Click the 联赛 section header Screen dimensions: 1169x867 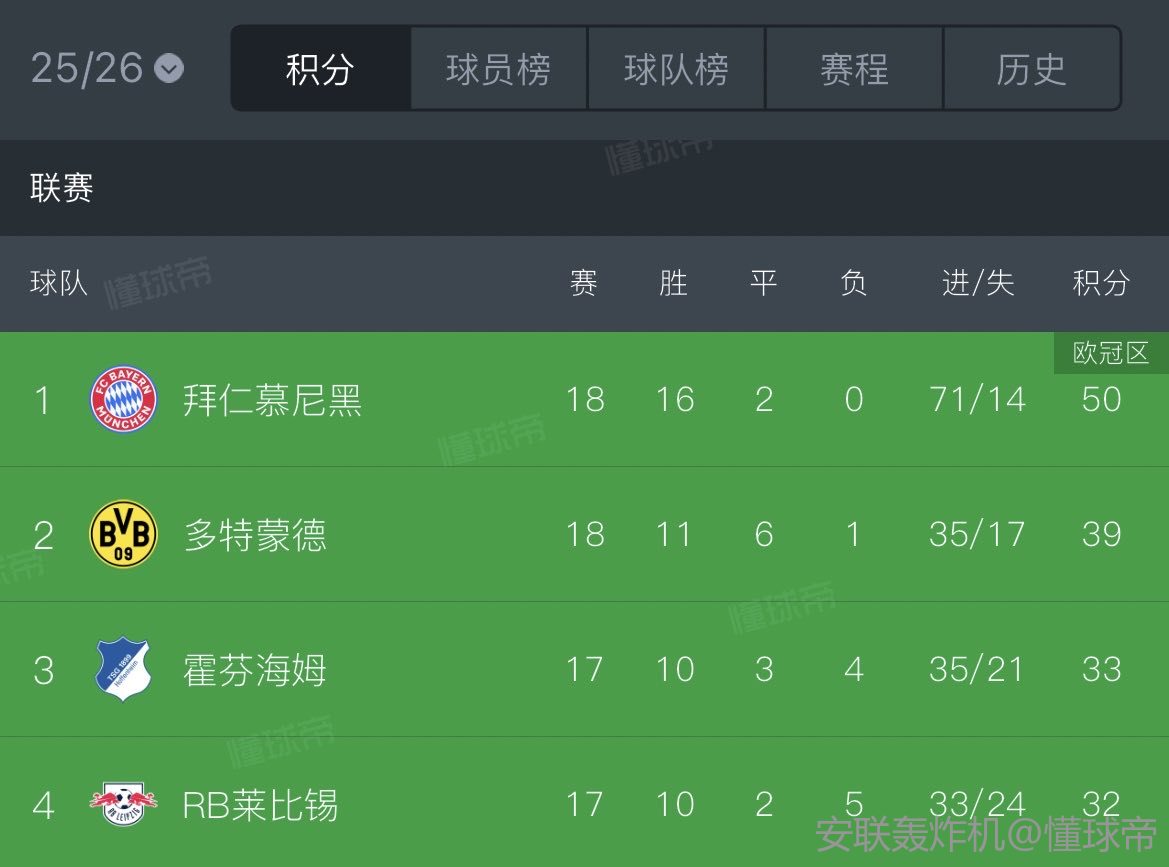[x=62, y=188]
